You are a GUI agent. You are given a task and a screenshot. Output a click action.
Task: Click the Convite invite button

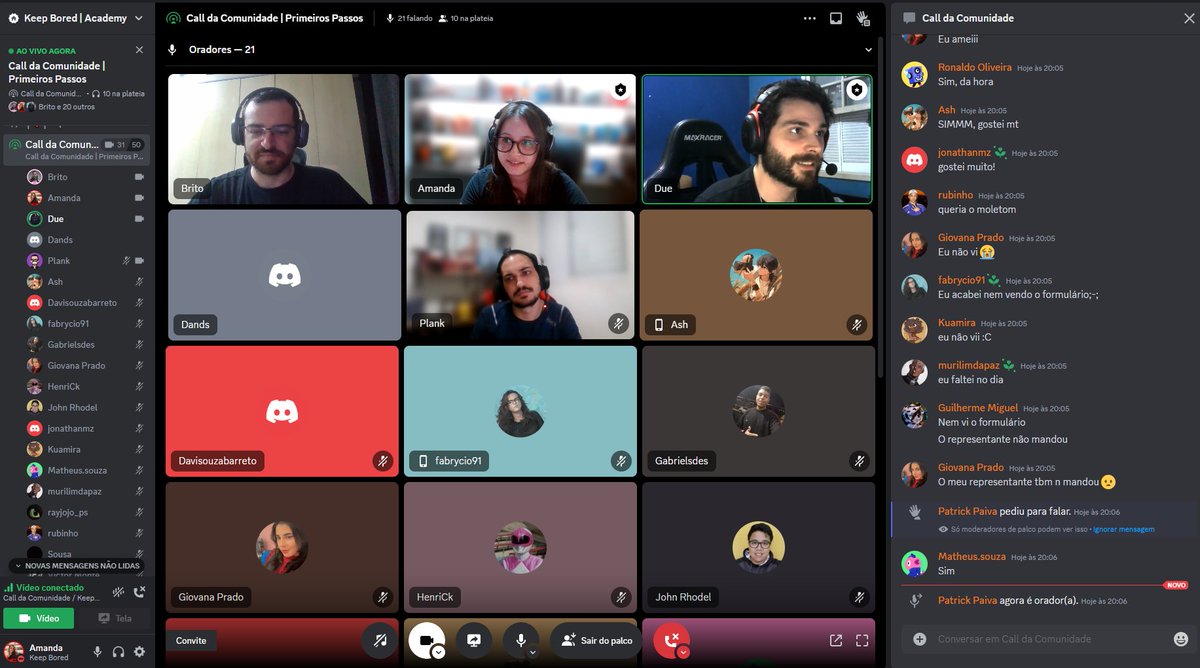pyautogui.click(x=191, y=640)
